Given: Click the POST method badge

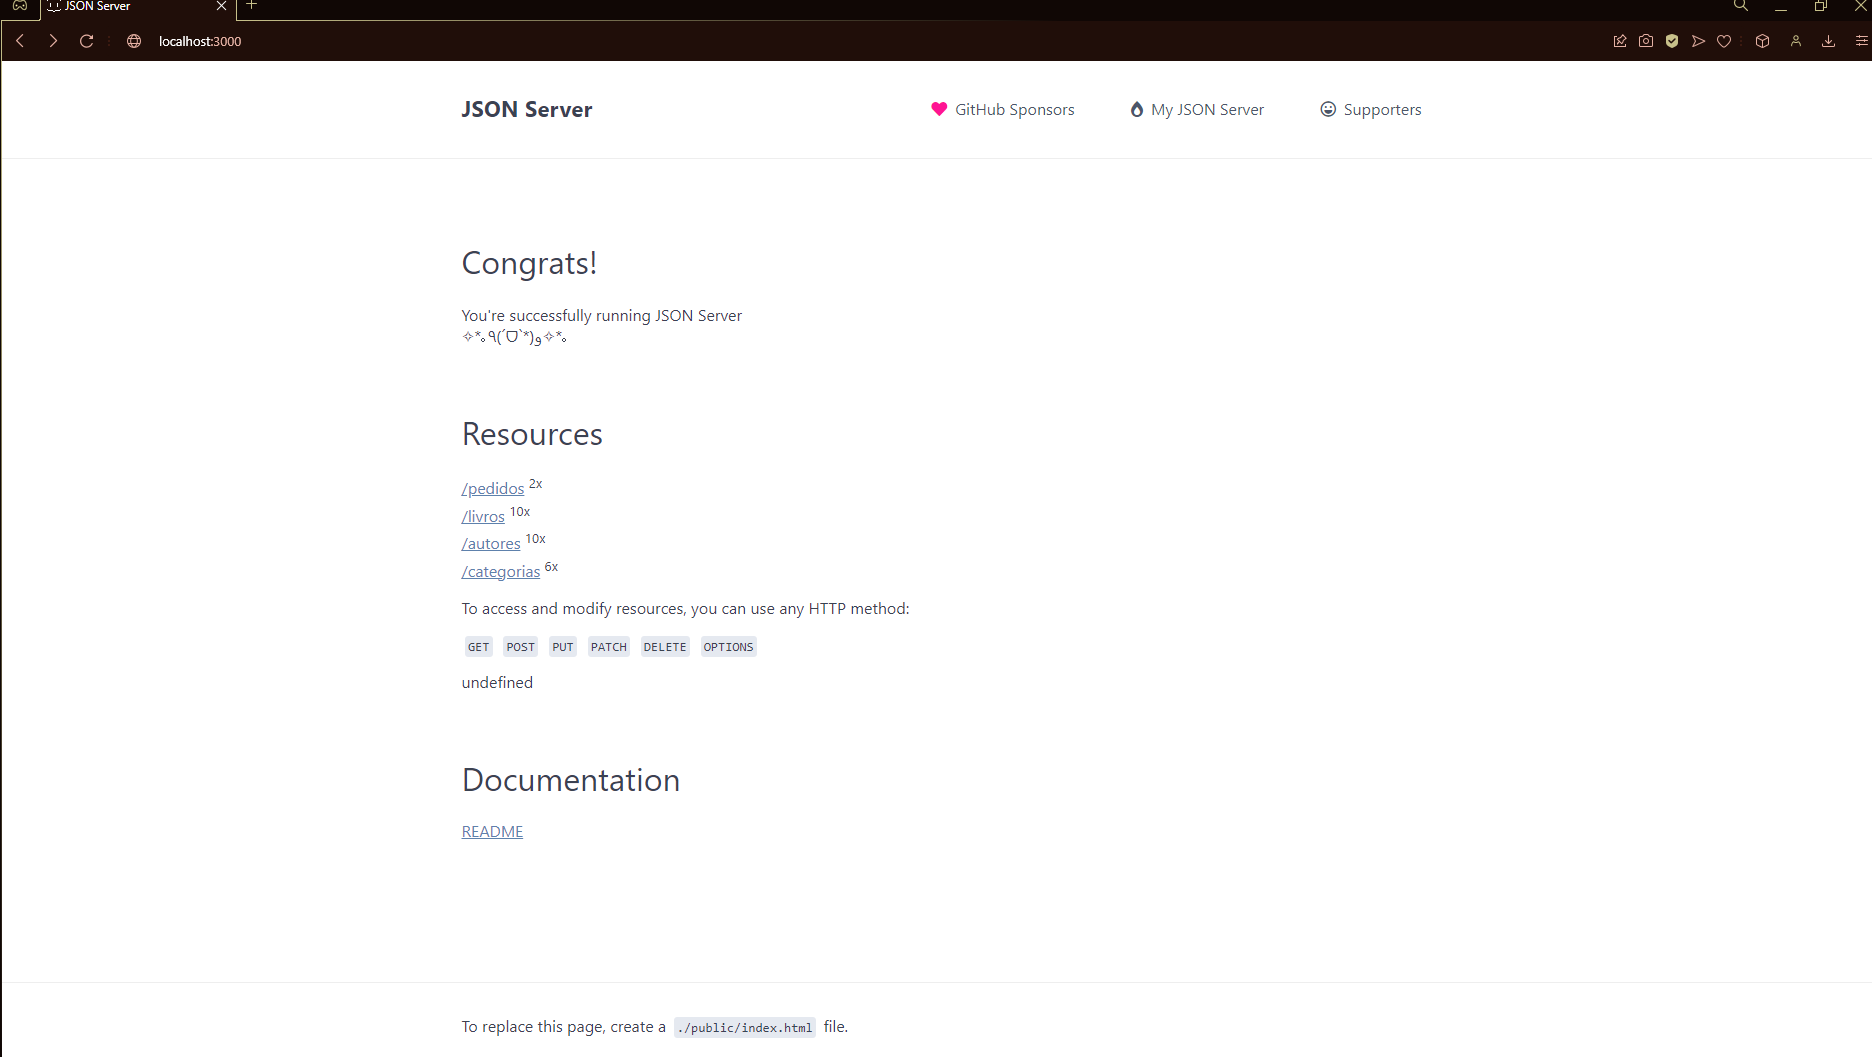Looking at the screenshot, I should [x=520, y=647].
